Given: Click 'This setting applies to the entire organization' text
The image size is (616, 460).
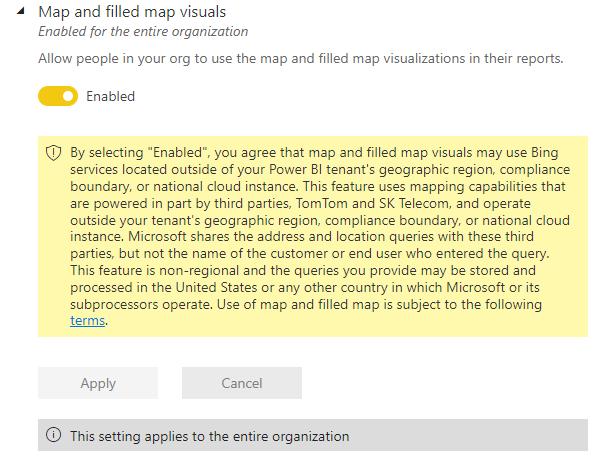Looking at the screenshot, I should pyautogui.click(x=209, y=436).
